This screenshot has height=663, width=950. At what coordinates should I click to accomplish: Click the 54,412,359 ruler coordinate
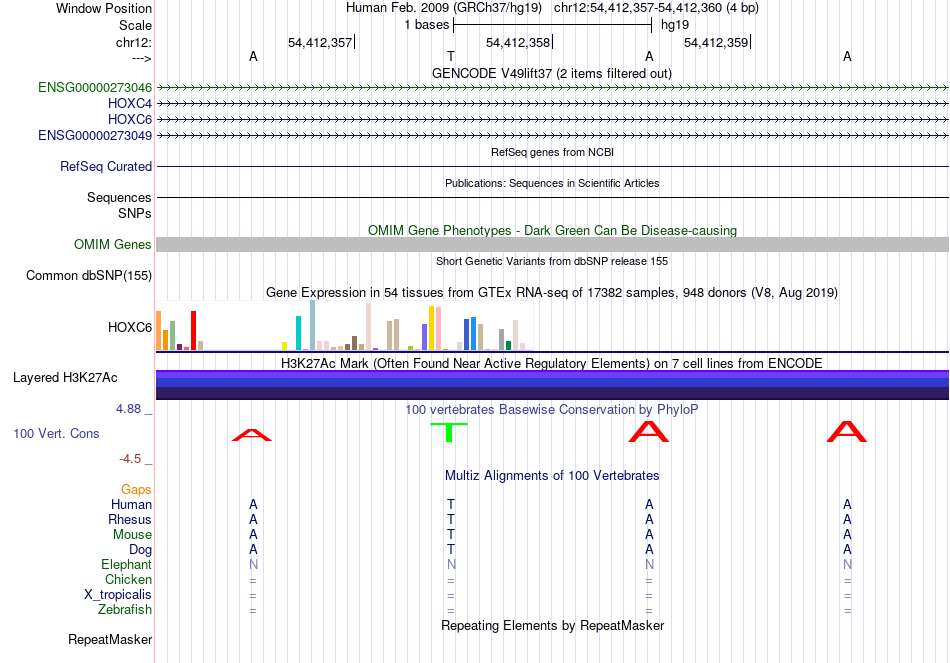pos(716,42)
